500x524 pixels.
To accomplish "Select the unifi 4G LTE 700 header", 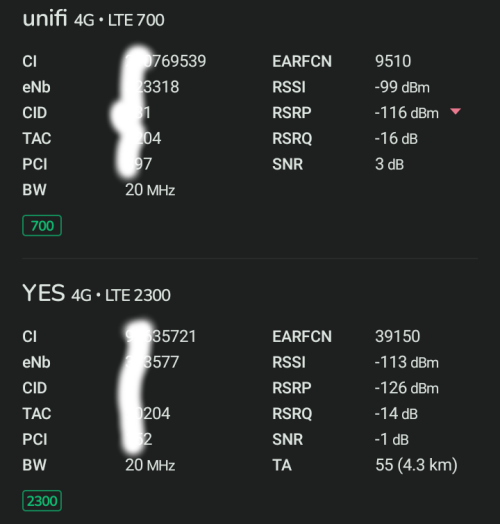I will point(93,19).
